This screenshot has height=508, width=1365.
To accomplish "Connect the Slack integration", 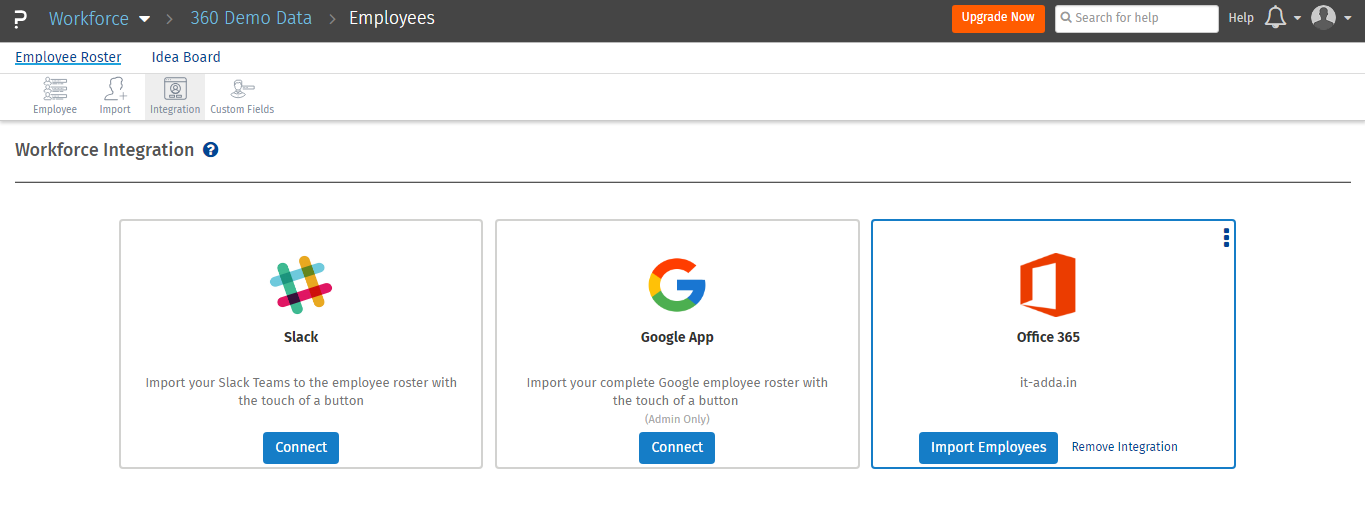I will (x=301, y=447).
